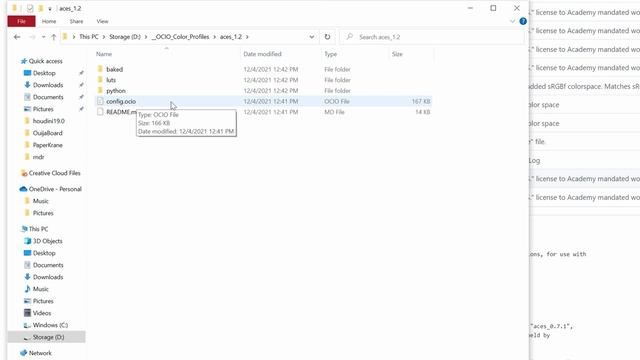Screen dimensions: 640x360
Task: Click "Log" in background window
Action: point(535,160)
